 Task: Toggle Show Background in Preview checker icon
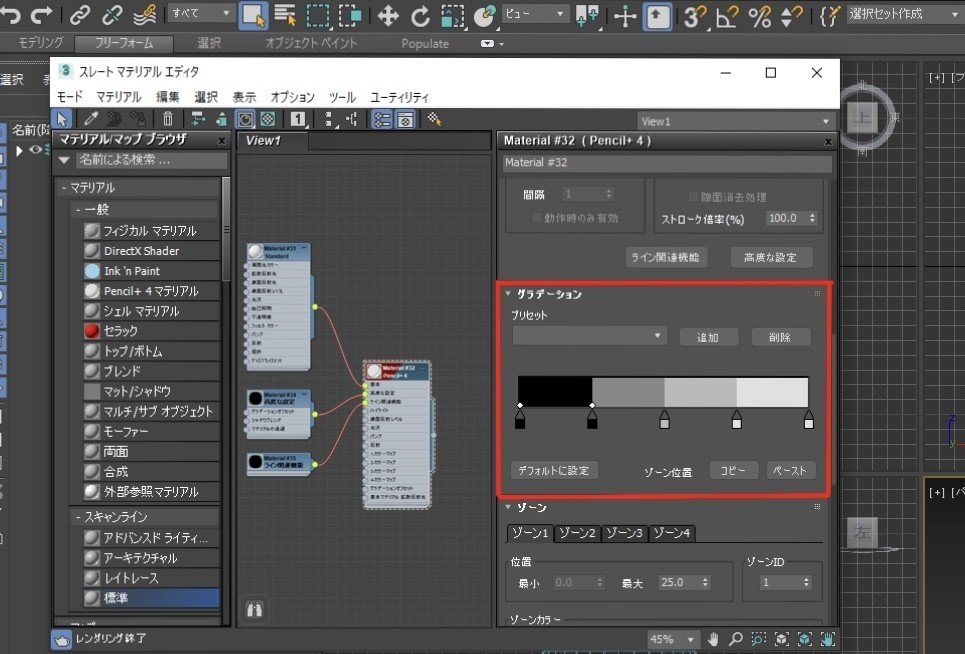(x=268, y=119)
